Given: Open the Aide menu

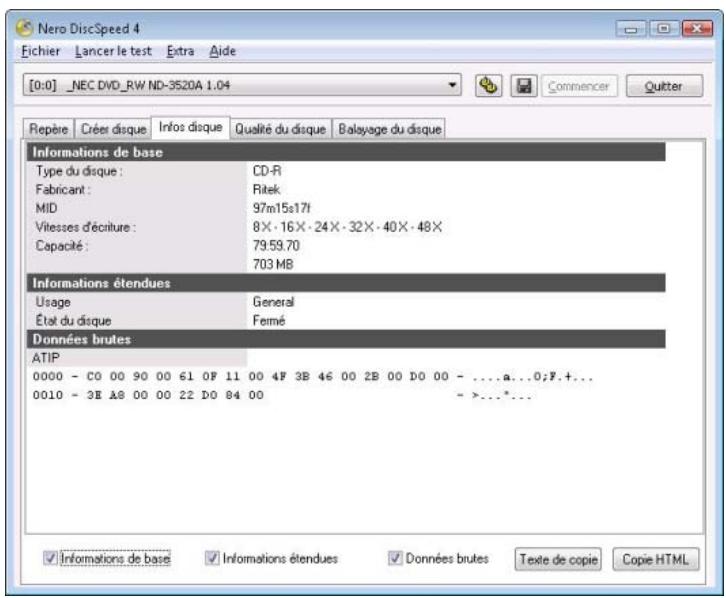Looking at the screenshot, I should point(223,51).
